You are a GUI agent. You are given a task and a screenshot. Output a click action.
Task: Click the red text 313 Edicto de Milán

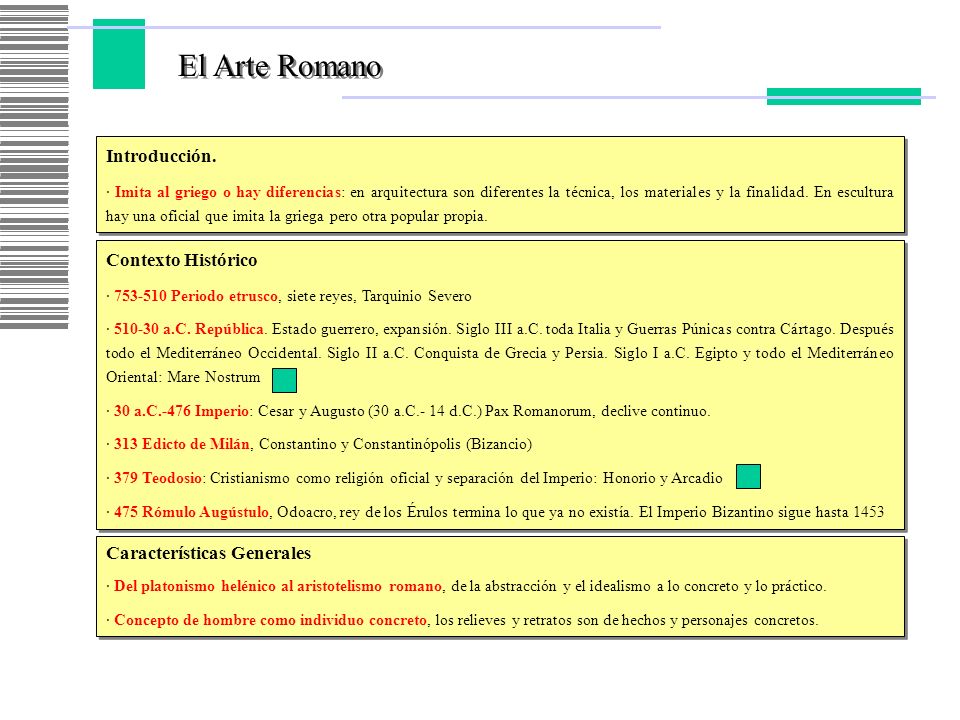pyautogui.click(x=182, y=444)
